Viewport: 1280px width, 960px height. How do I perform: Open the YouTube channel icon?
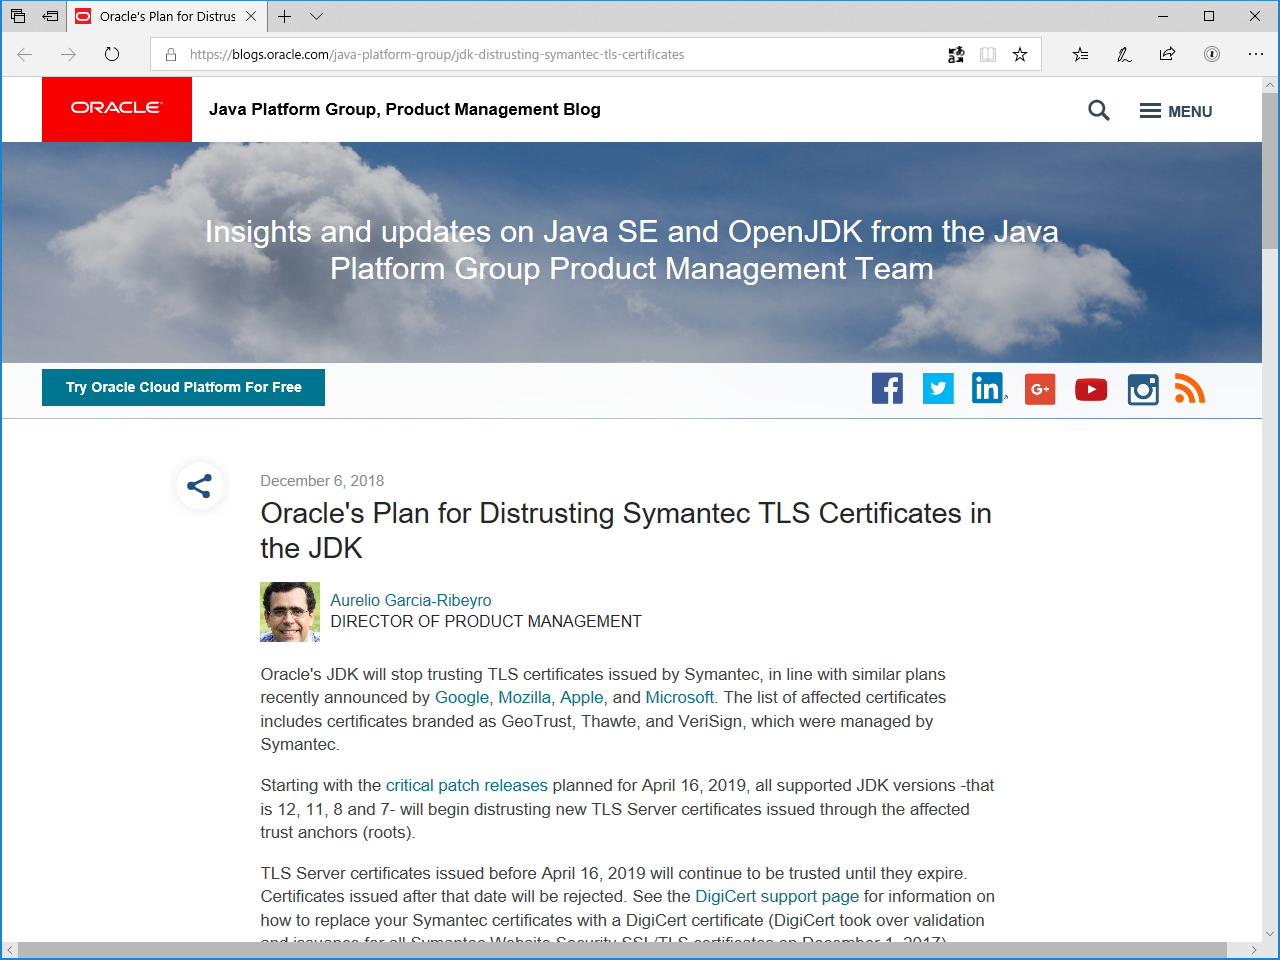[1090, 389]
